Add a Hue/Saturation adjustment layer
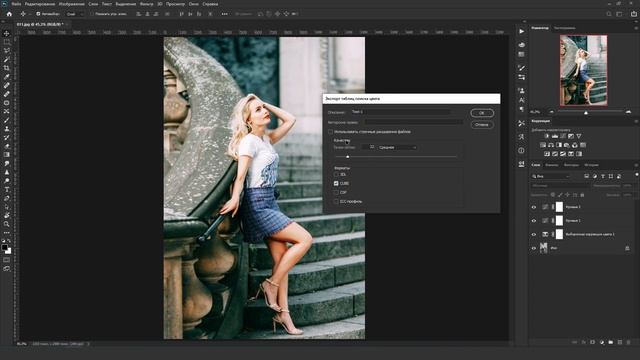Screen dimensions: 640x360 pyautogui.click(x=543, y=145)
